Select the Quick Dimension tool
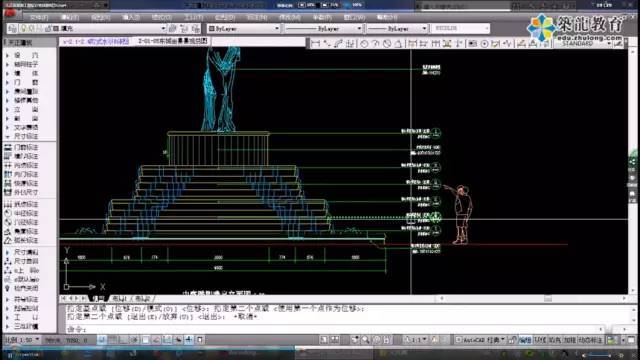 point(412,43)
